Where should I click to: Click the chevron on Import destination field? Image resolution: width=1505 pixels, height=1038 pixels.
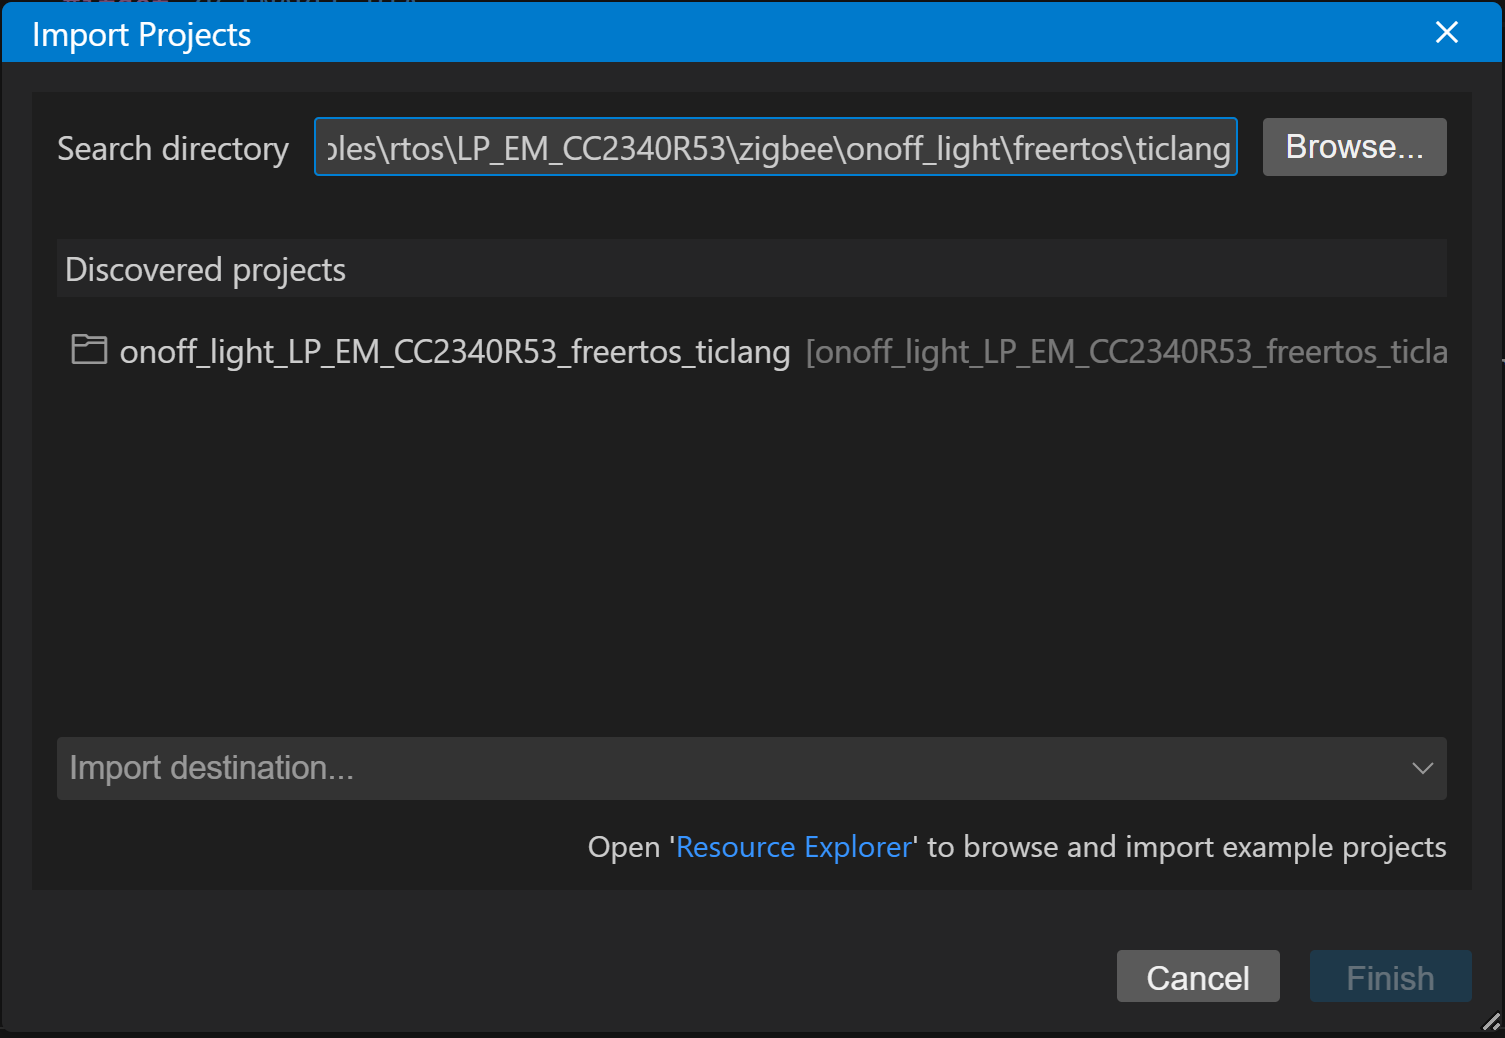[x=1422, y=768]
